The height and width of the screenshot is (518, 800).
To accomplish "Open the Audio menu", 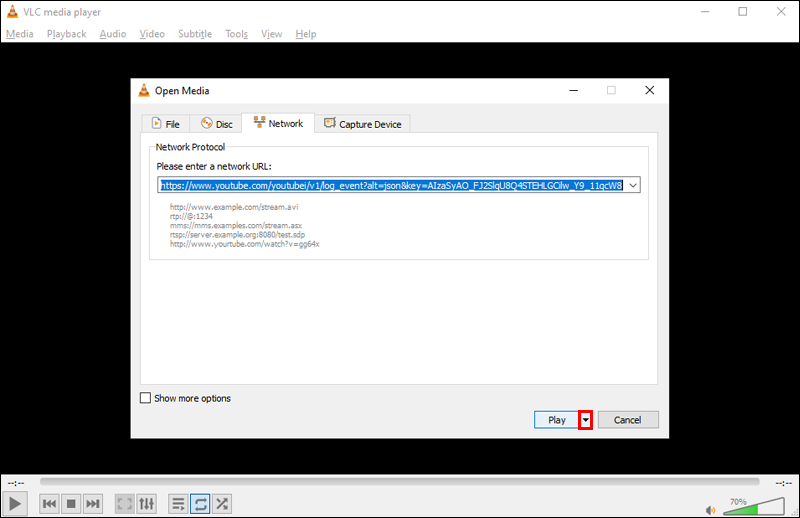I will (113, 34).
